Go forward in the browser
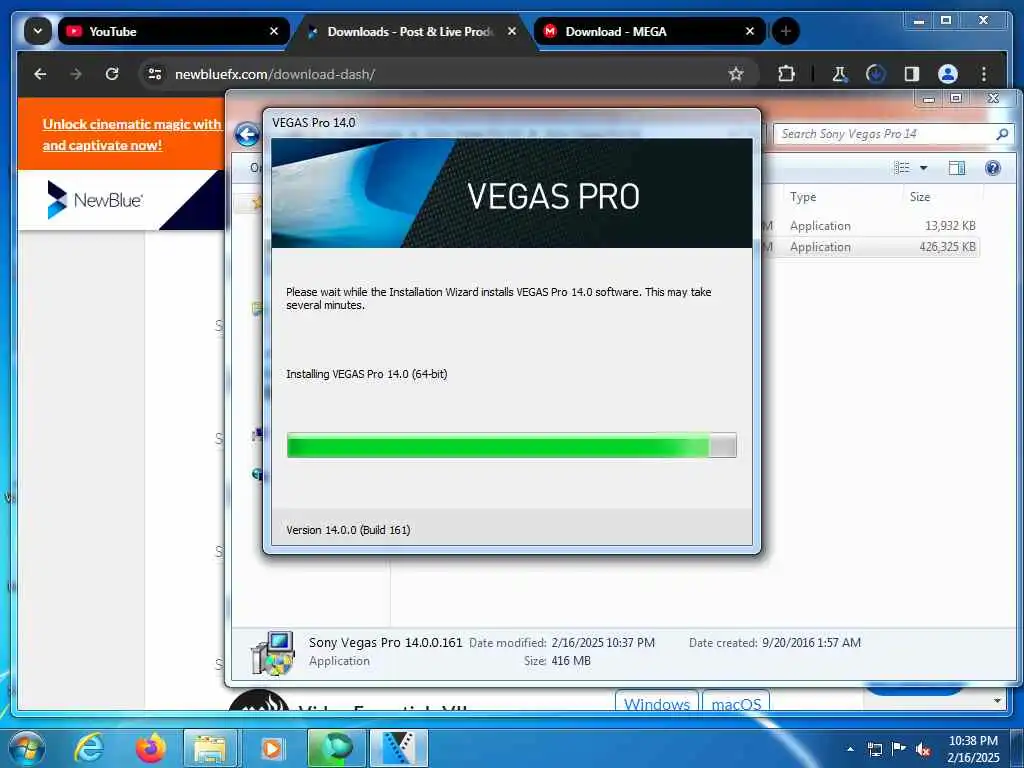 pyautogui.click(x=76, y=74)
